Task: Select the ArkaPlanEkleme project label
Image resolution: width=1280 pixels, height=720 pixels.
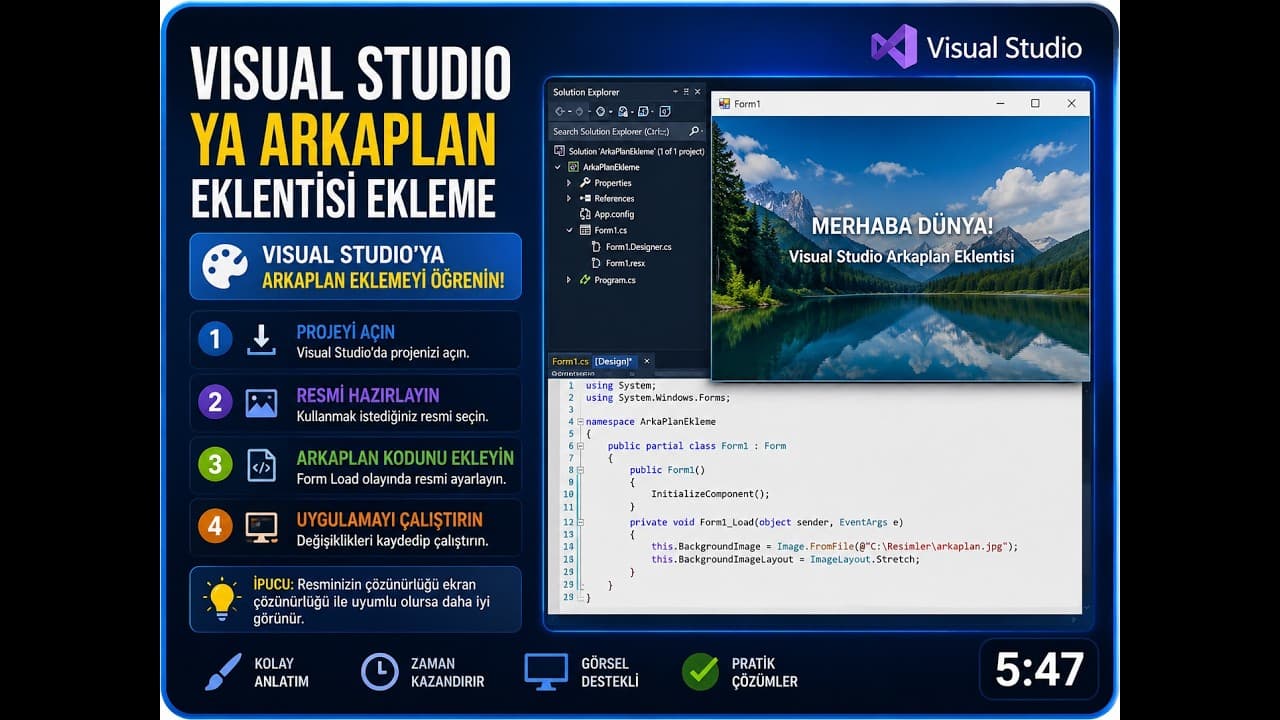Action: (611, 167)
